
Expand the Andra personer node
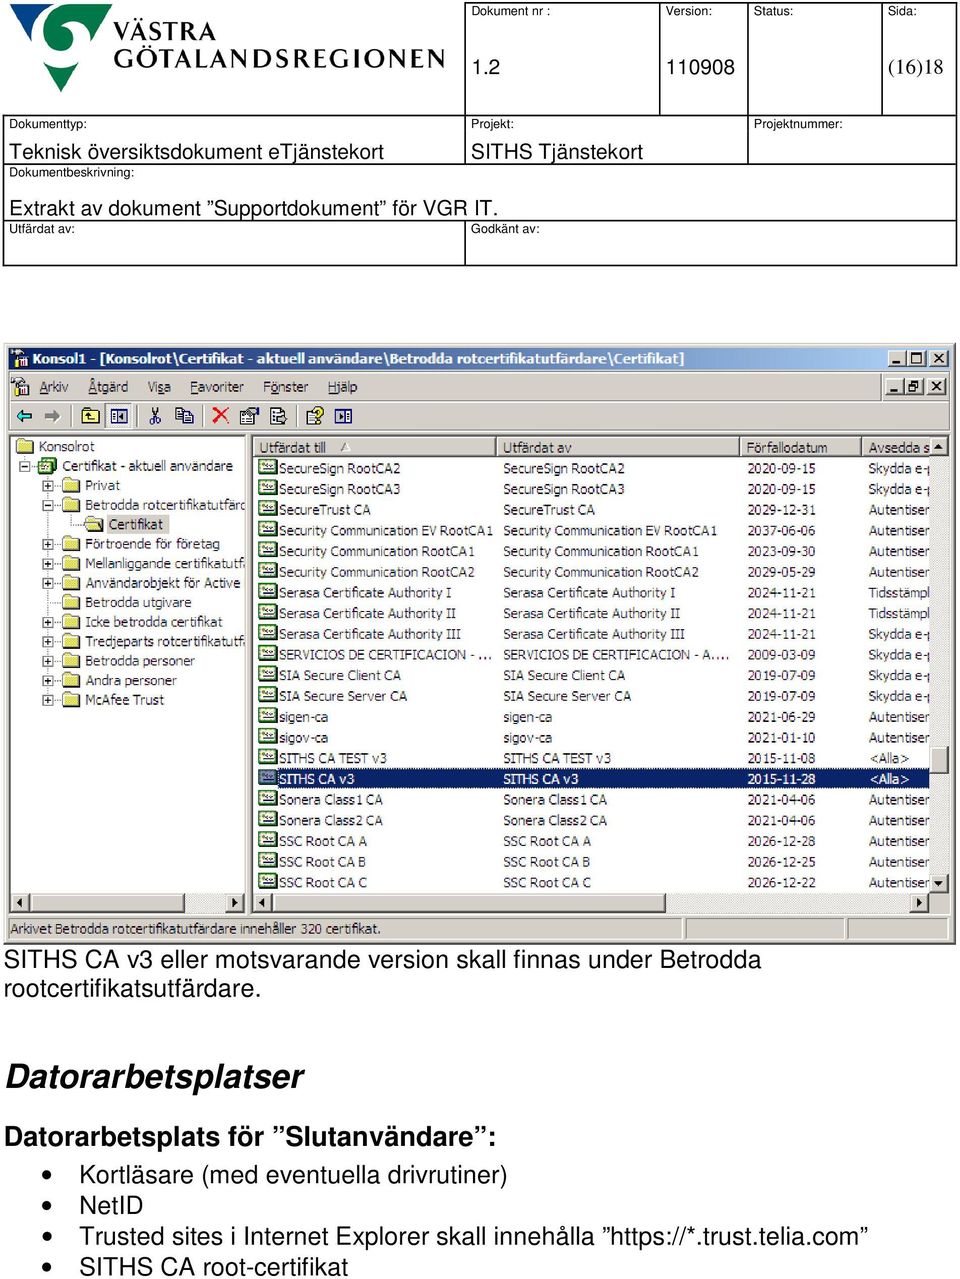pos(48,680)
